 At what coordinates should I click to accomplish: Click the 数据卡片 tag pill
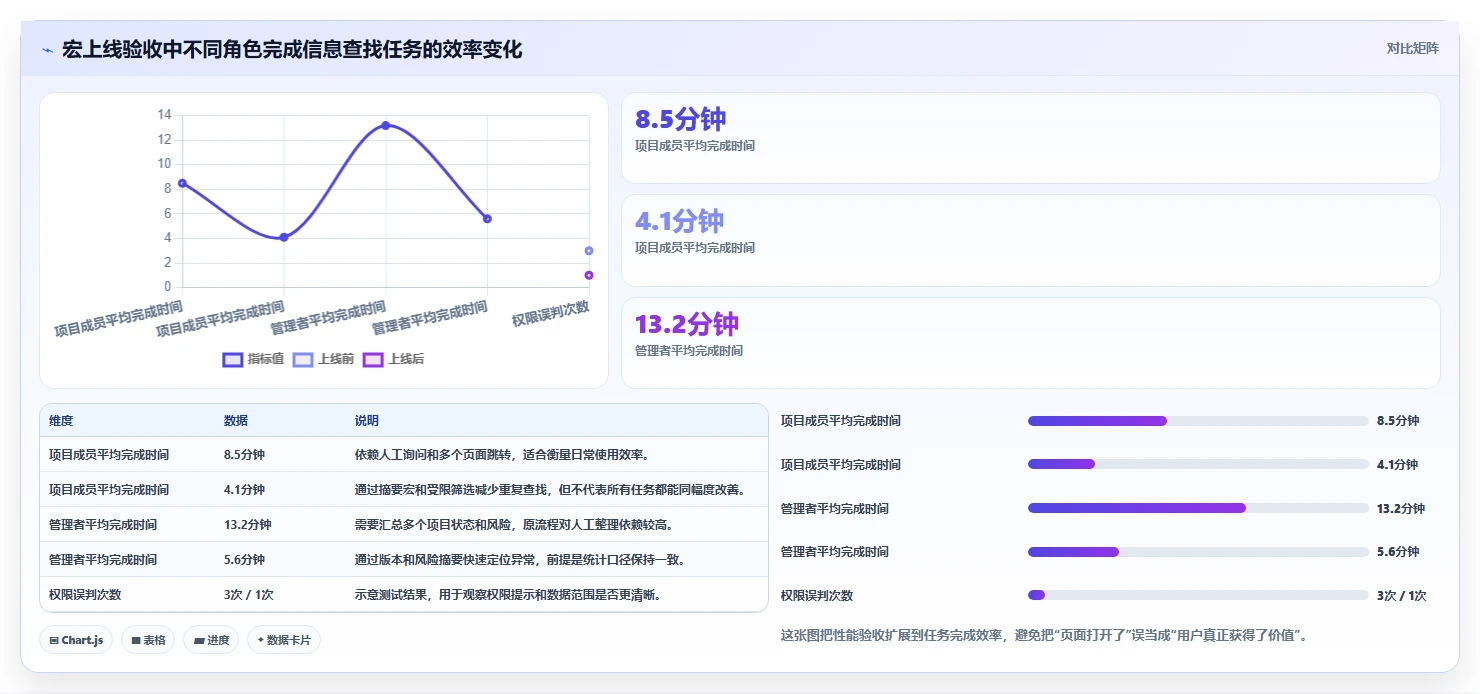coord(284,640)
